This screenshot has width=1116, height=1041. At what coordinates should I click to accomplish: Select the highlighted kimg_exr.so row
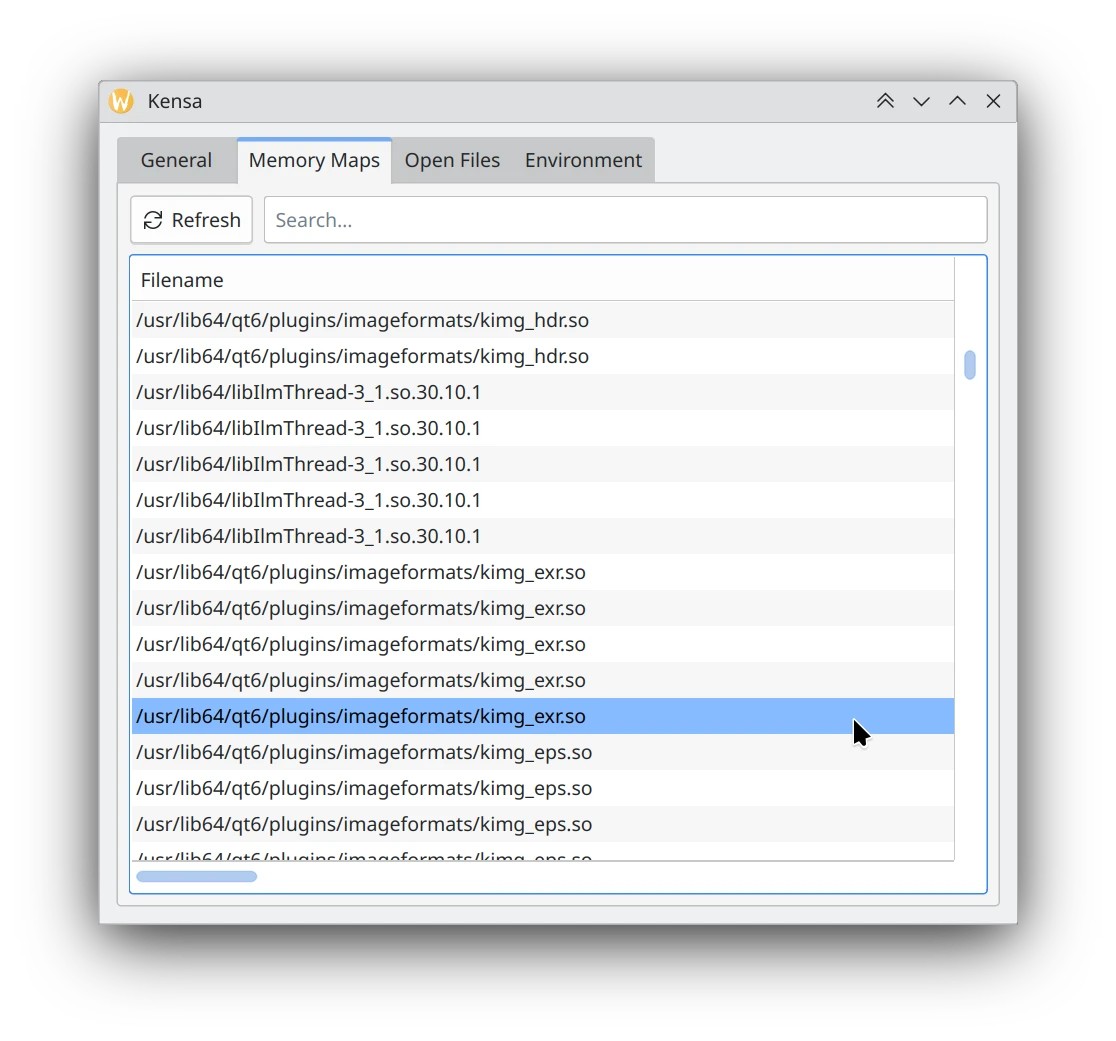click(542, 716)
